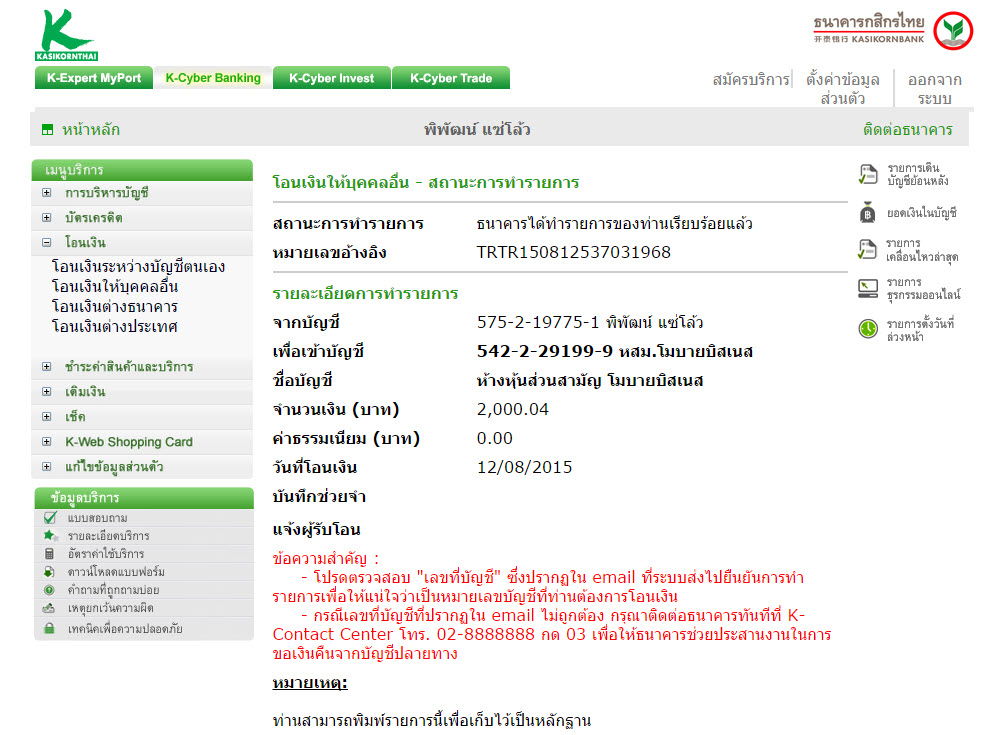Click the amount 2,000.04
The width and height of the screenshot is (1001, 735).
click(x=513, y=409)
